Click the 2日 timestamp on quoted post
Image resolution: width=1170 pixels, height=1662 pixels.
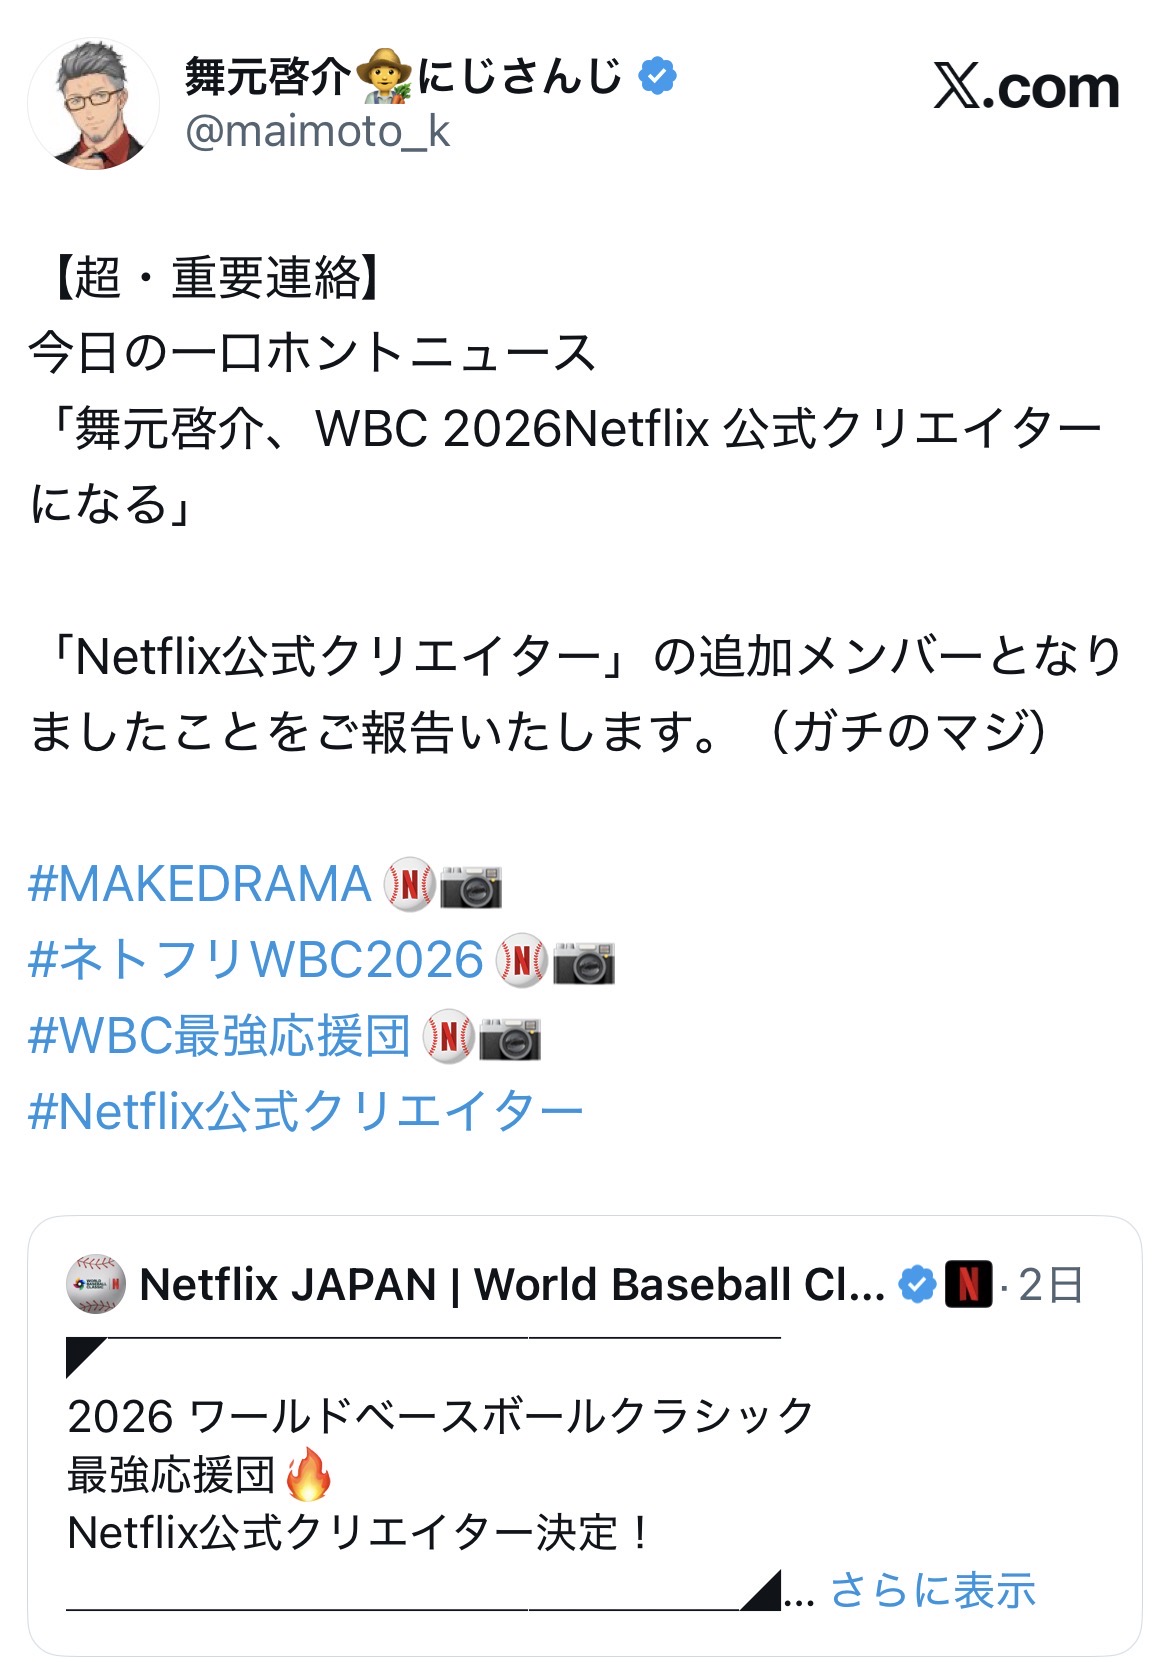click(1051, 1285)
